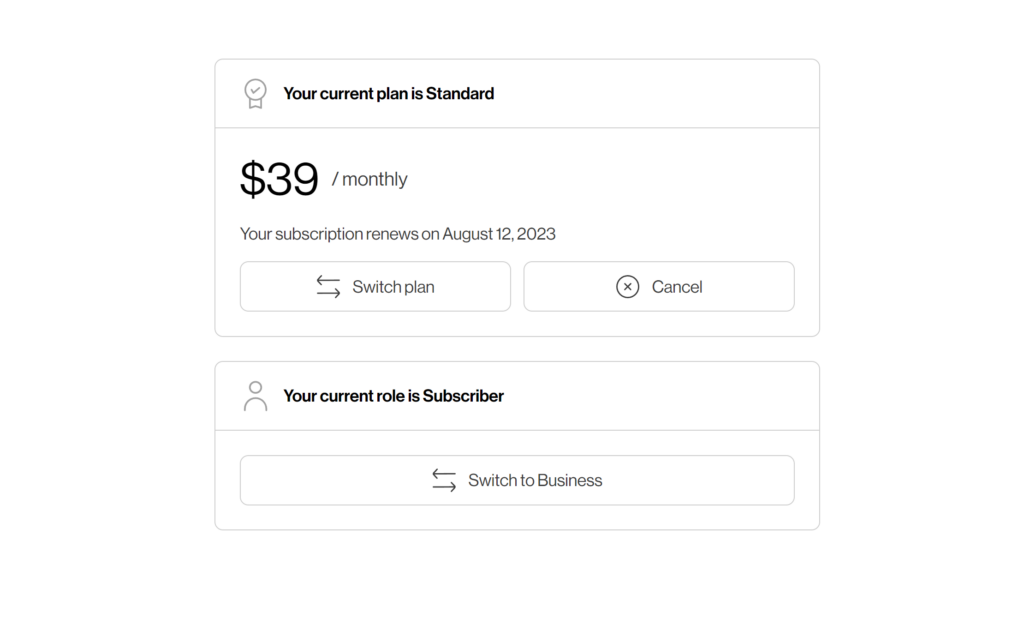Screen dimensions: 1024x631
Task: Click the "Switch plan" text label
Action: 393,287
